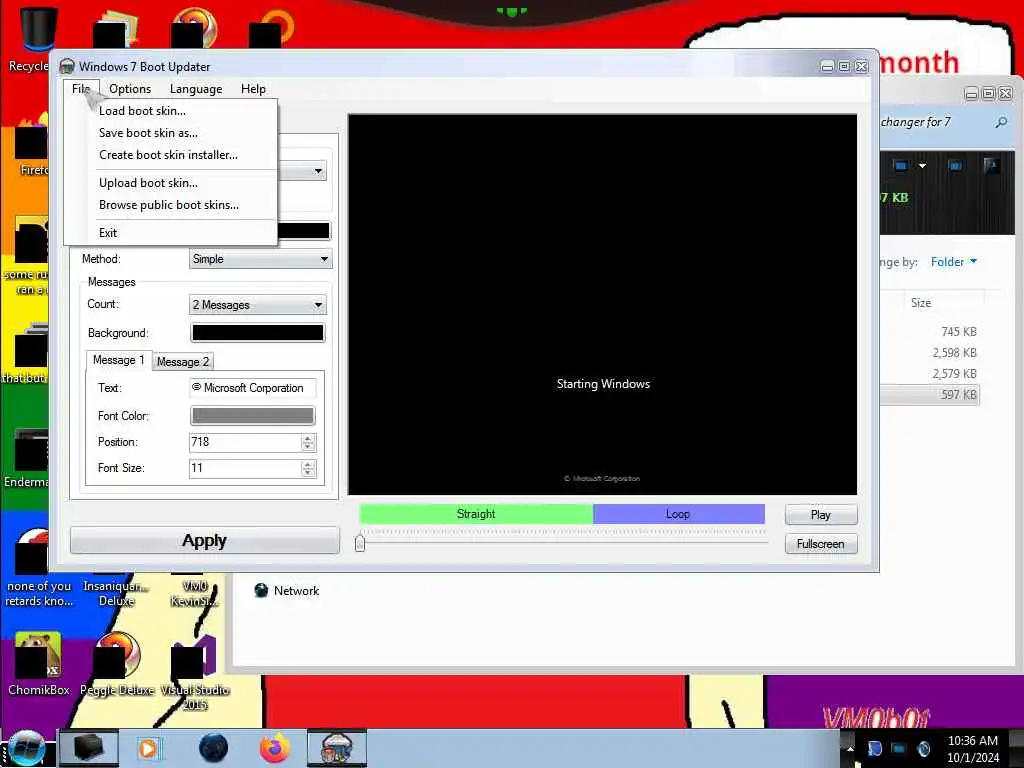Click the Fullscreen button
1024x768 pixels.
tap(820, 544)
